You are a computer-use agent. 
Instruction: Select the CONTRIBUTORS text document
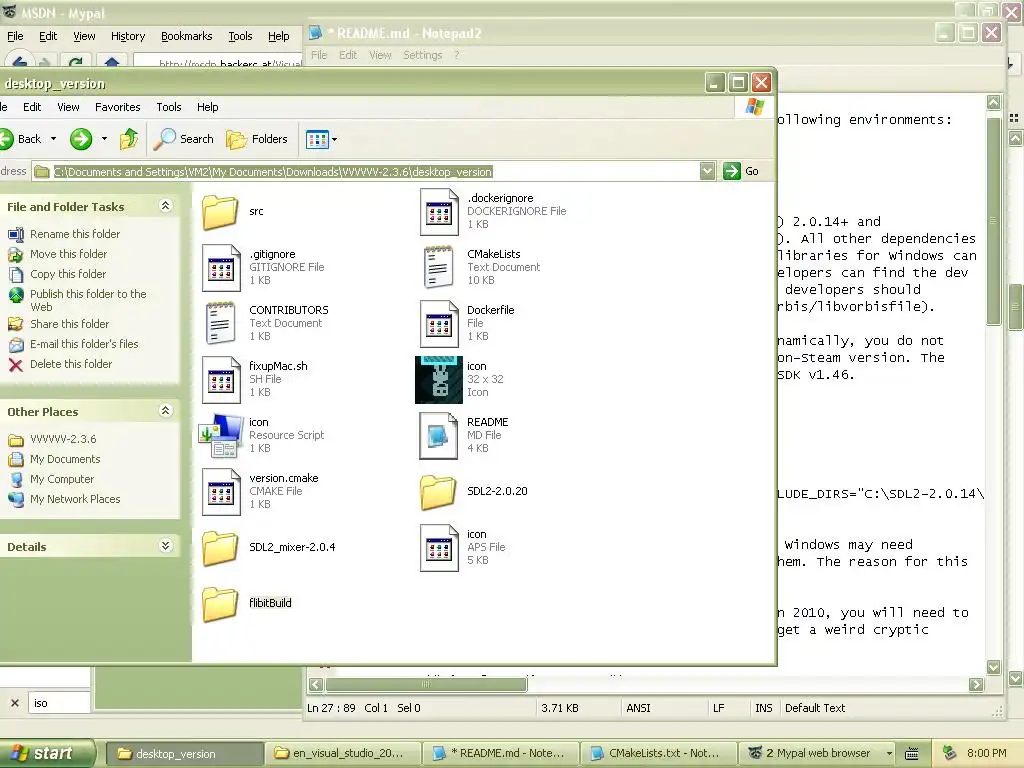point(220,323)
